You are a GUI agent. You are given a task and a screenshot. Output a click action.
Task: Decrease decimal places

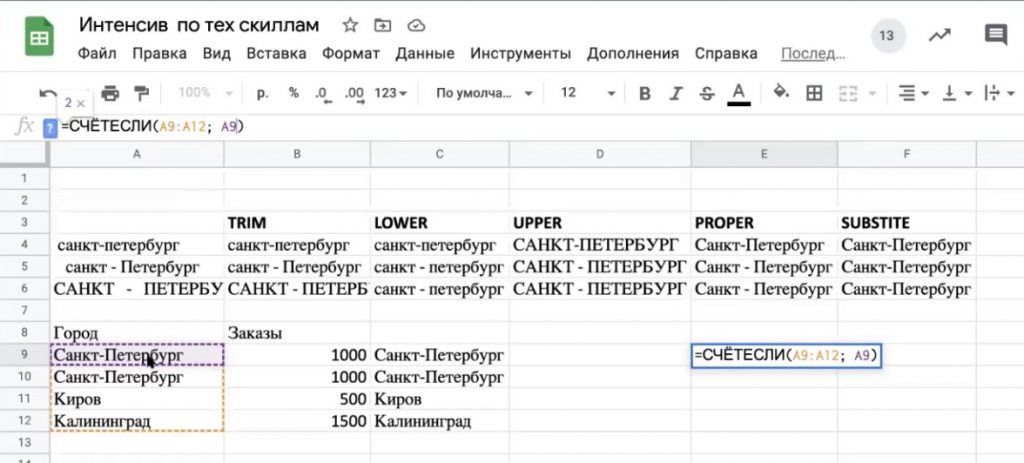coord(323,94)
